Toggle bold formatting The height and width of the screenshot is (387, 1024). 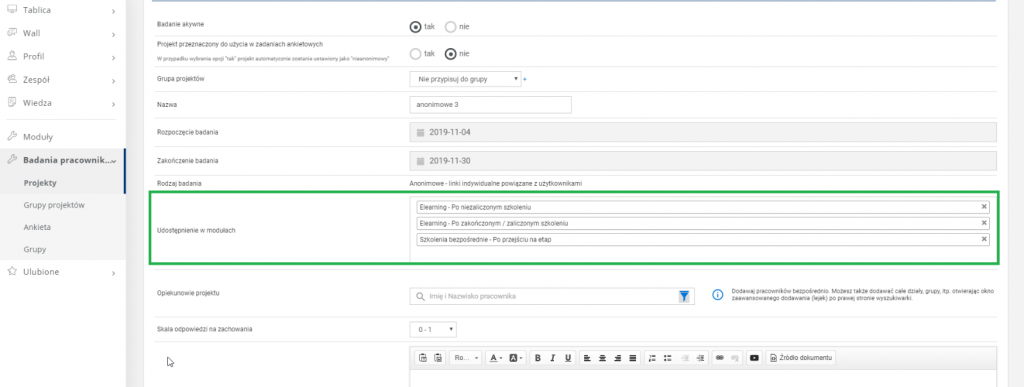(x=537, y=358)
